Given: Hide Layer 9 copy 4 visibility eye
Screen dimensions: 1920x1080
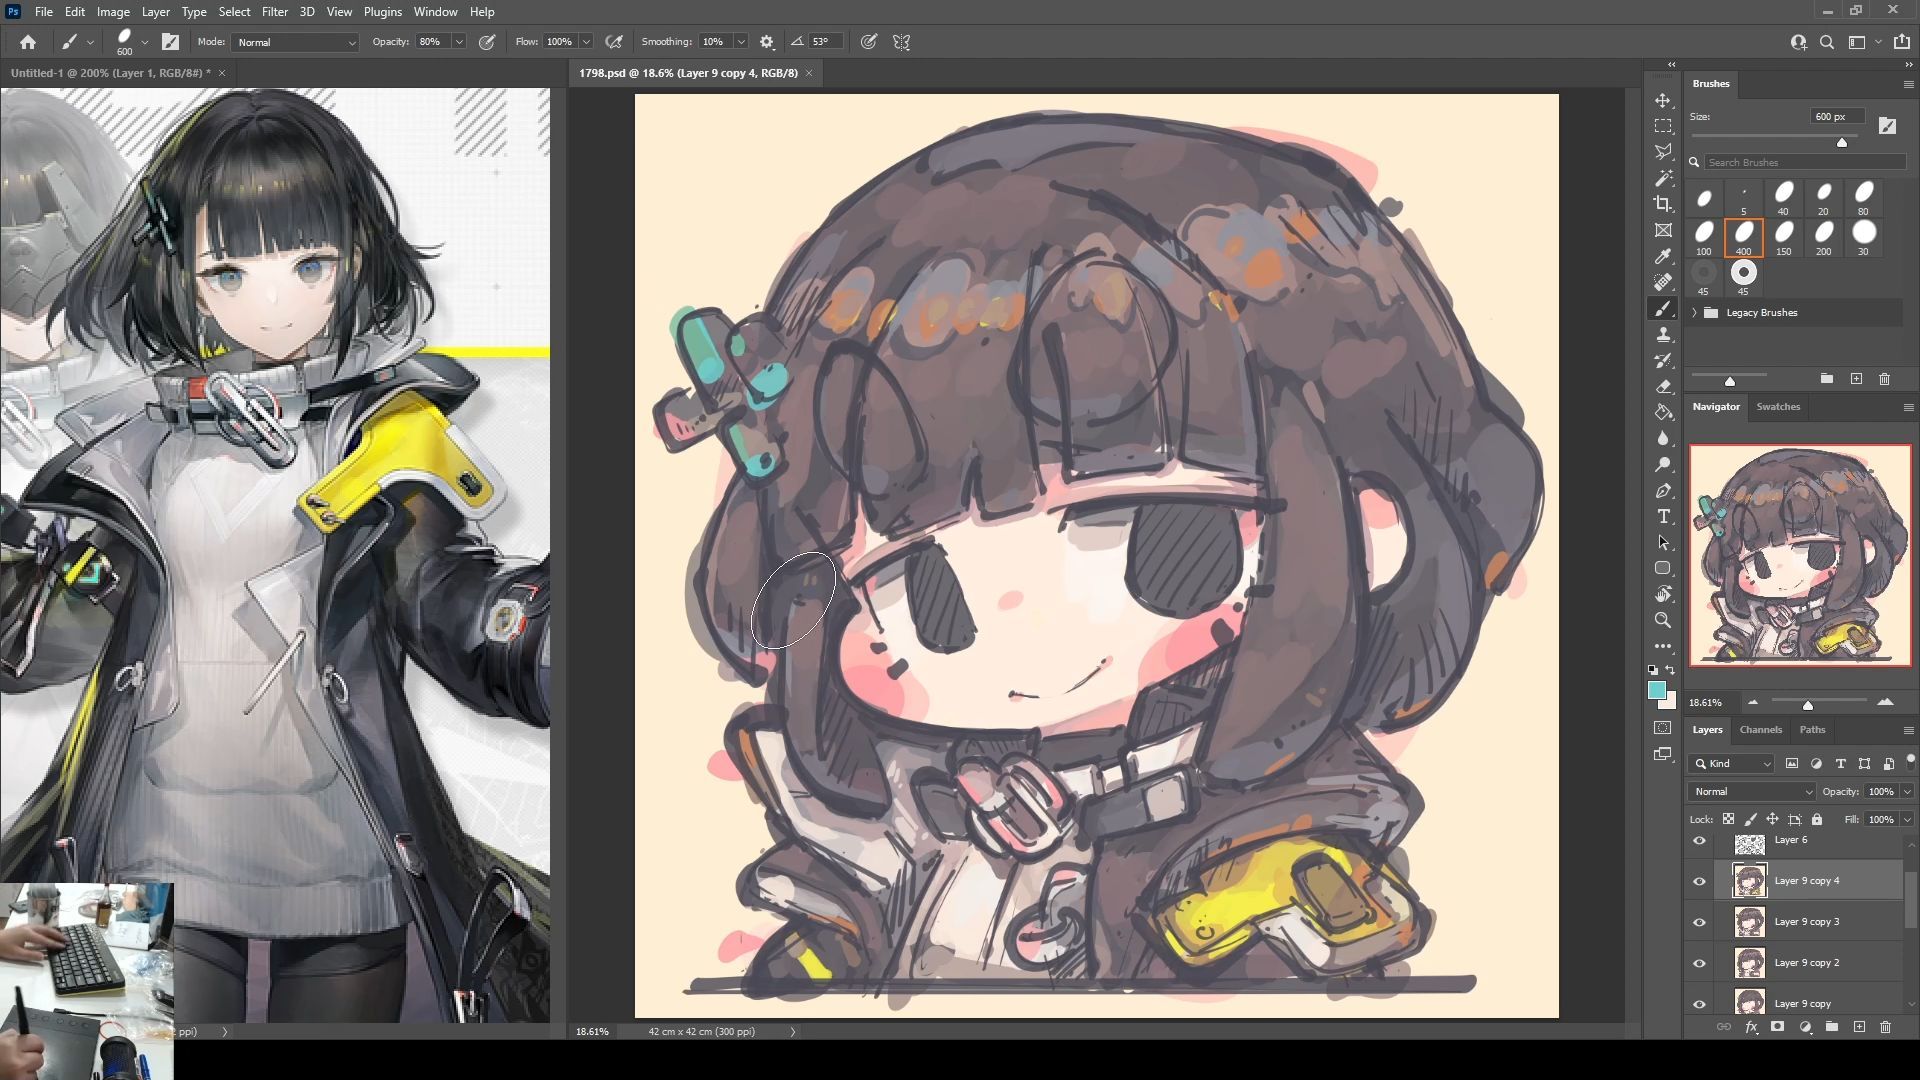Looking at the screenshot, I should (1699, 881).
